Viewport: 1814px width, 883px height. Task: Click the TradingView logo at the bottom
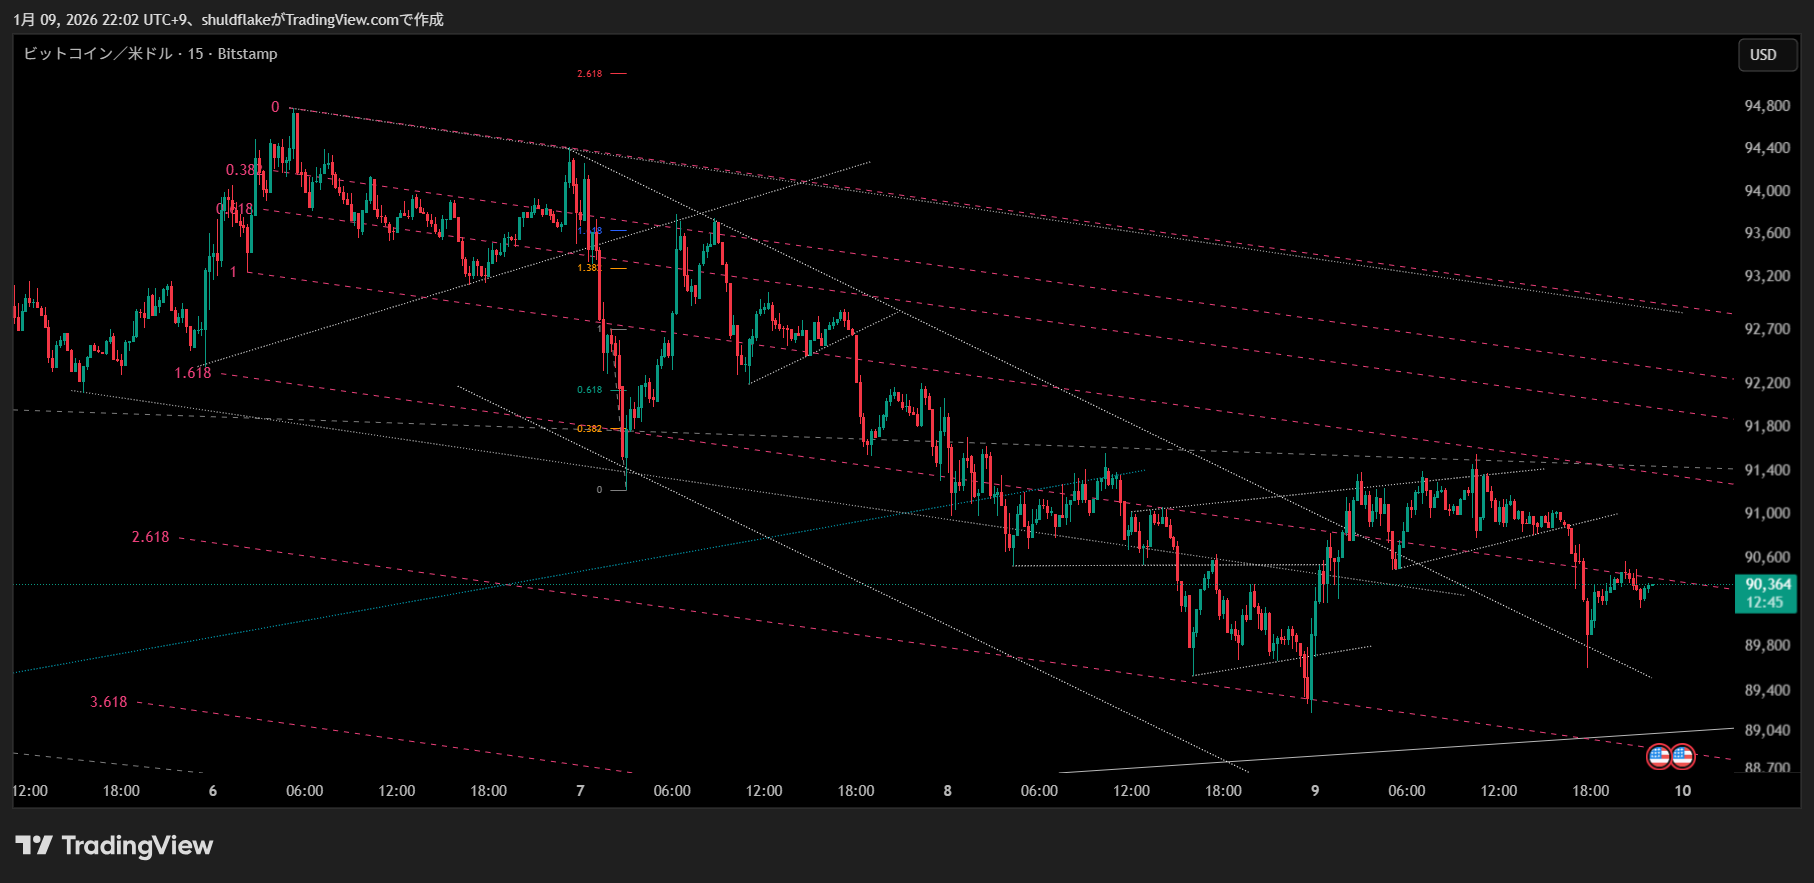(x=115, y=846)
